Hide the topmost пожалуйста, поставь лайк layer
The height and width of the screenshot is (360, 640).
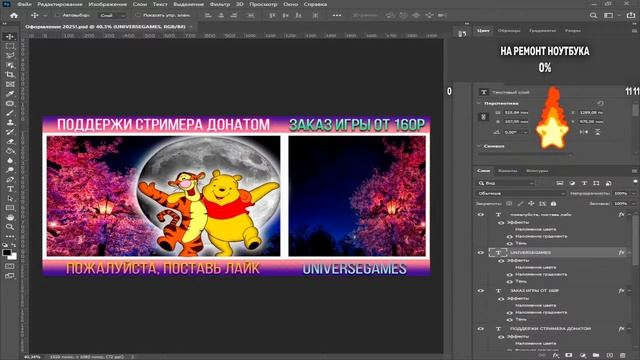click(x=481, y=214)
